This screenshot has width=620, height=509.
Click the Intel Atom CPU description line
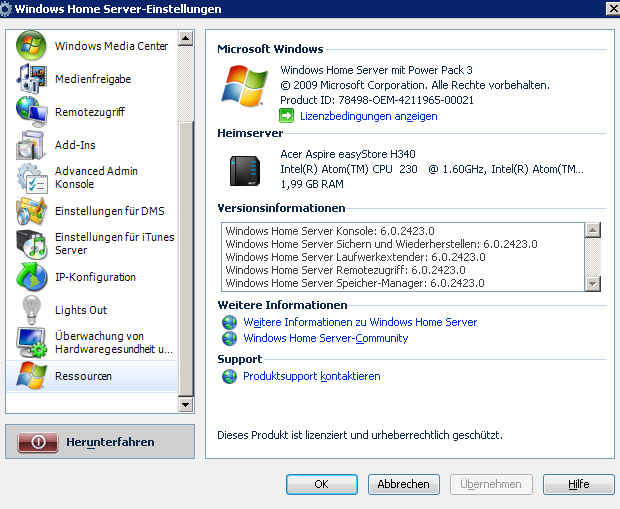pos(432,169)
